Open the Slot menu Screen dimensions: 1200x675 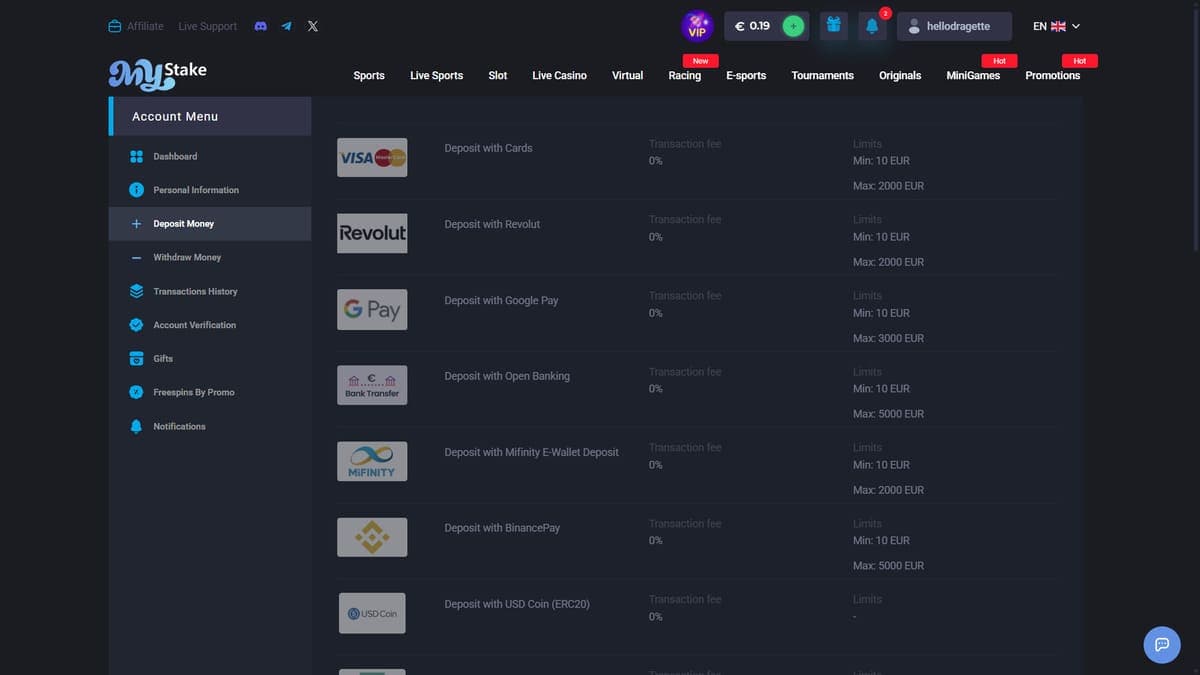click(x=498, y=75)
